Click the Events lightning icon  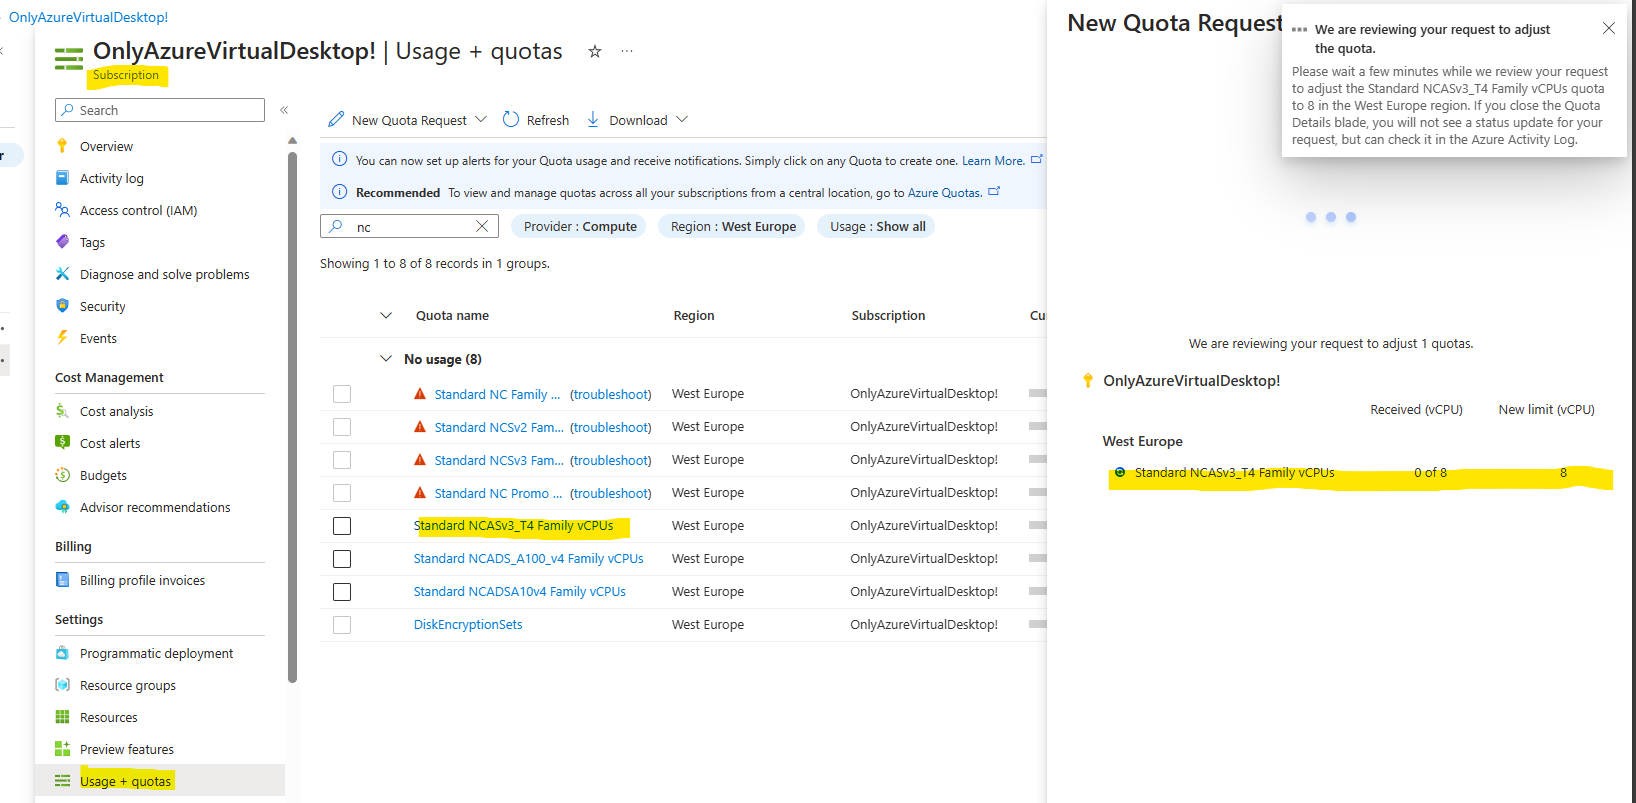(62, 338)
